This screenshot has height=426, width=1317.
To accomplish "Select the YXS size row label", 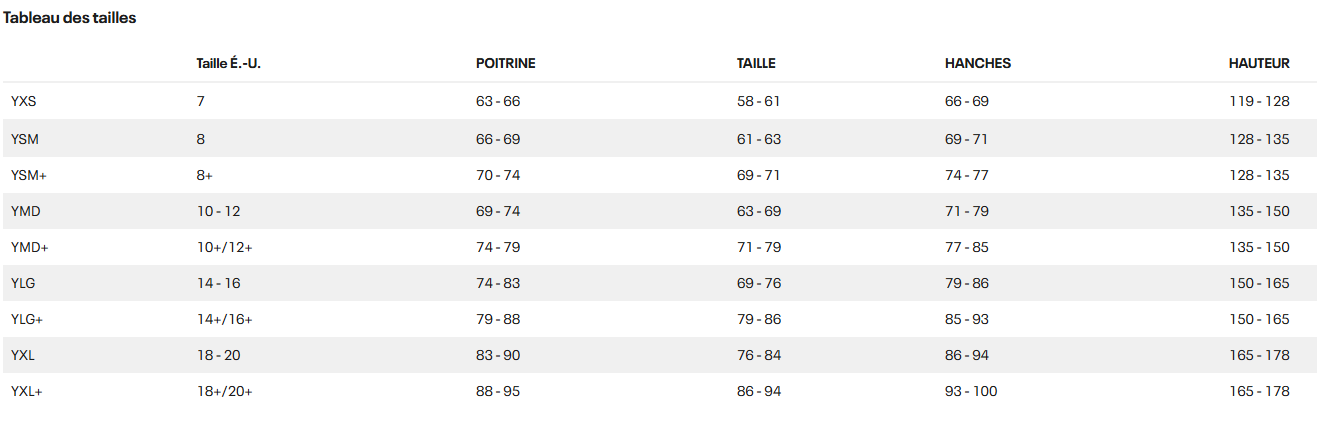I will pos(24,101).
